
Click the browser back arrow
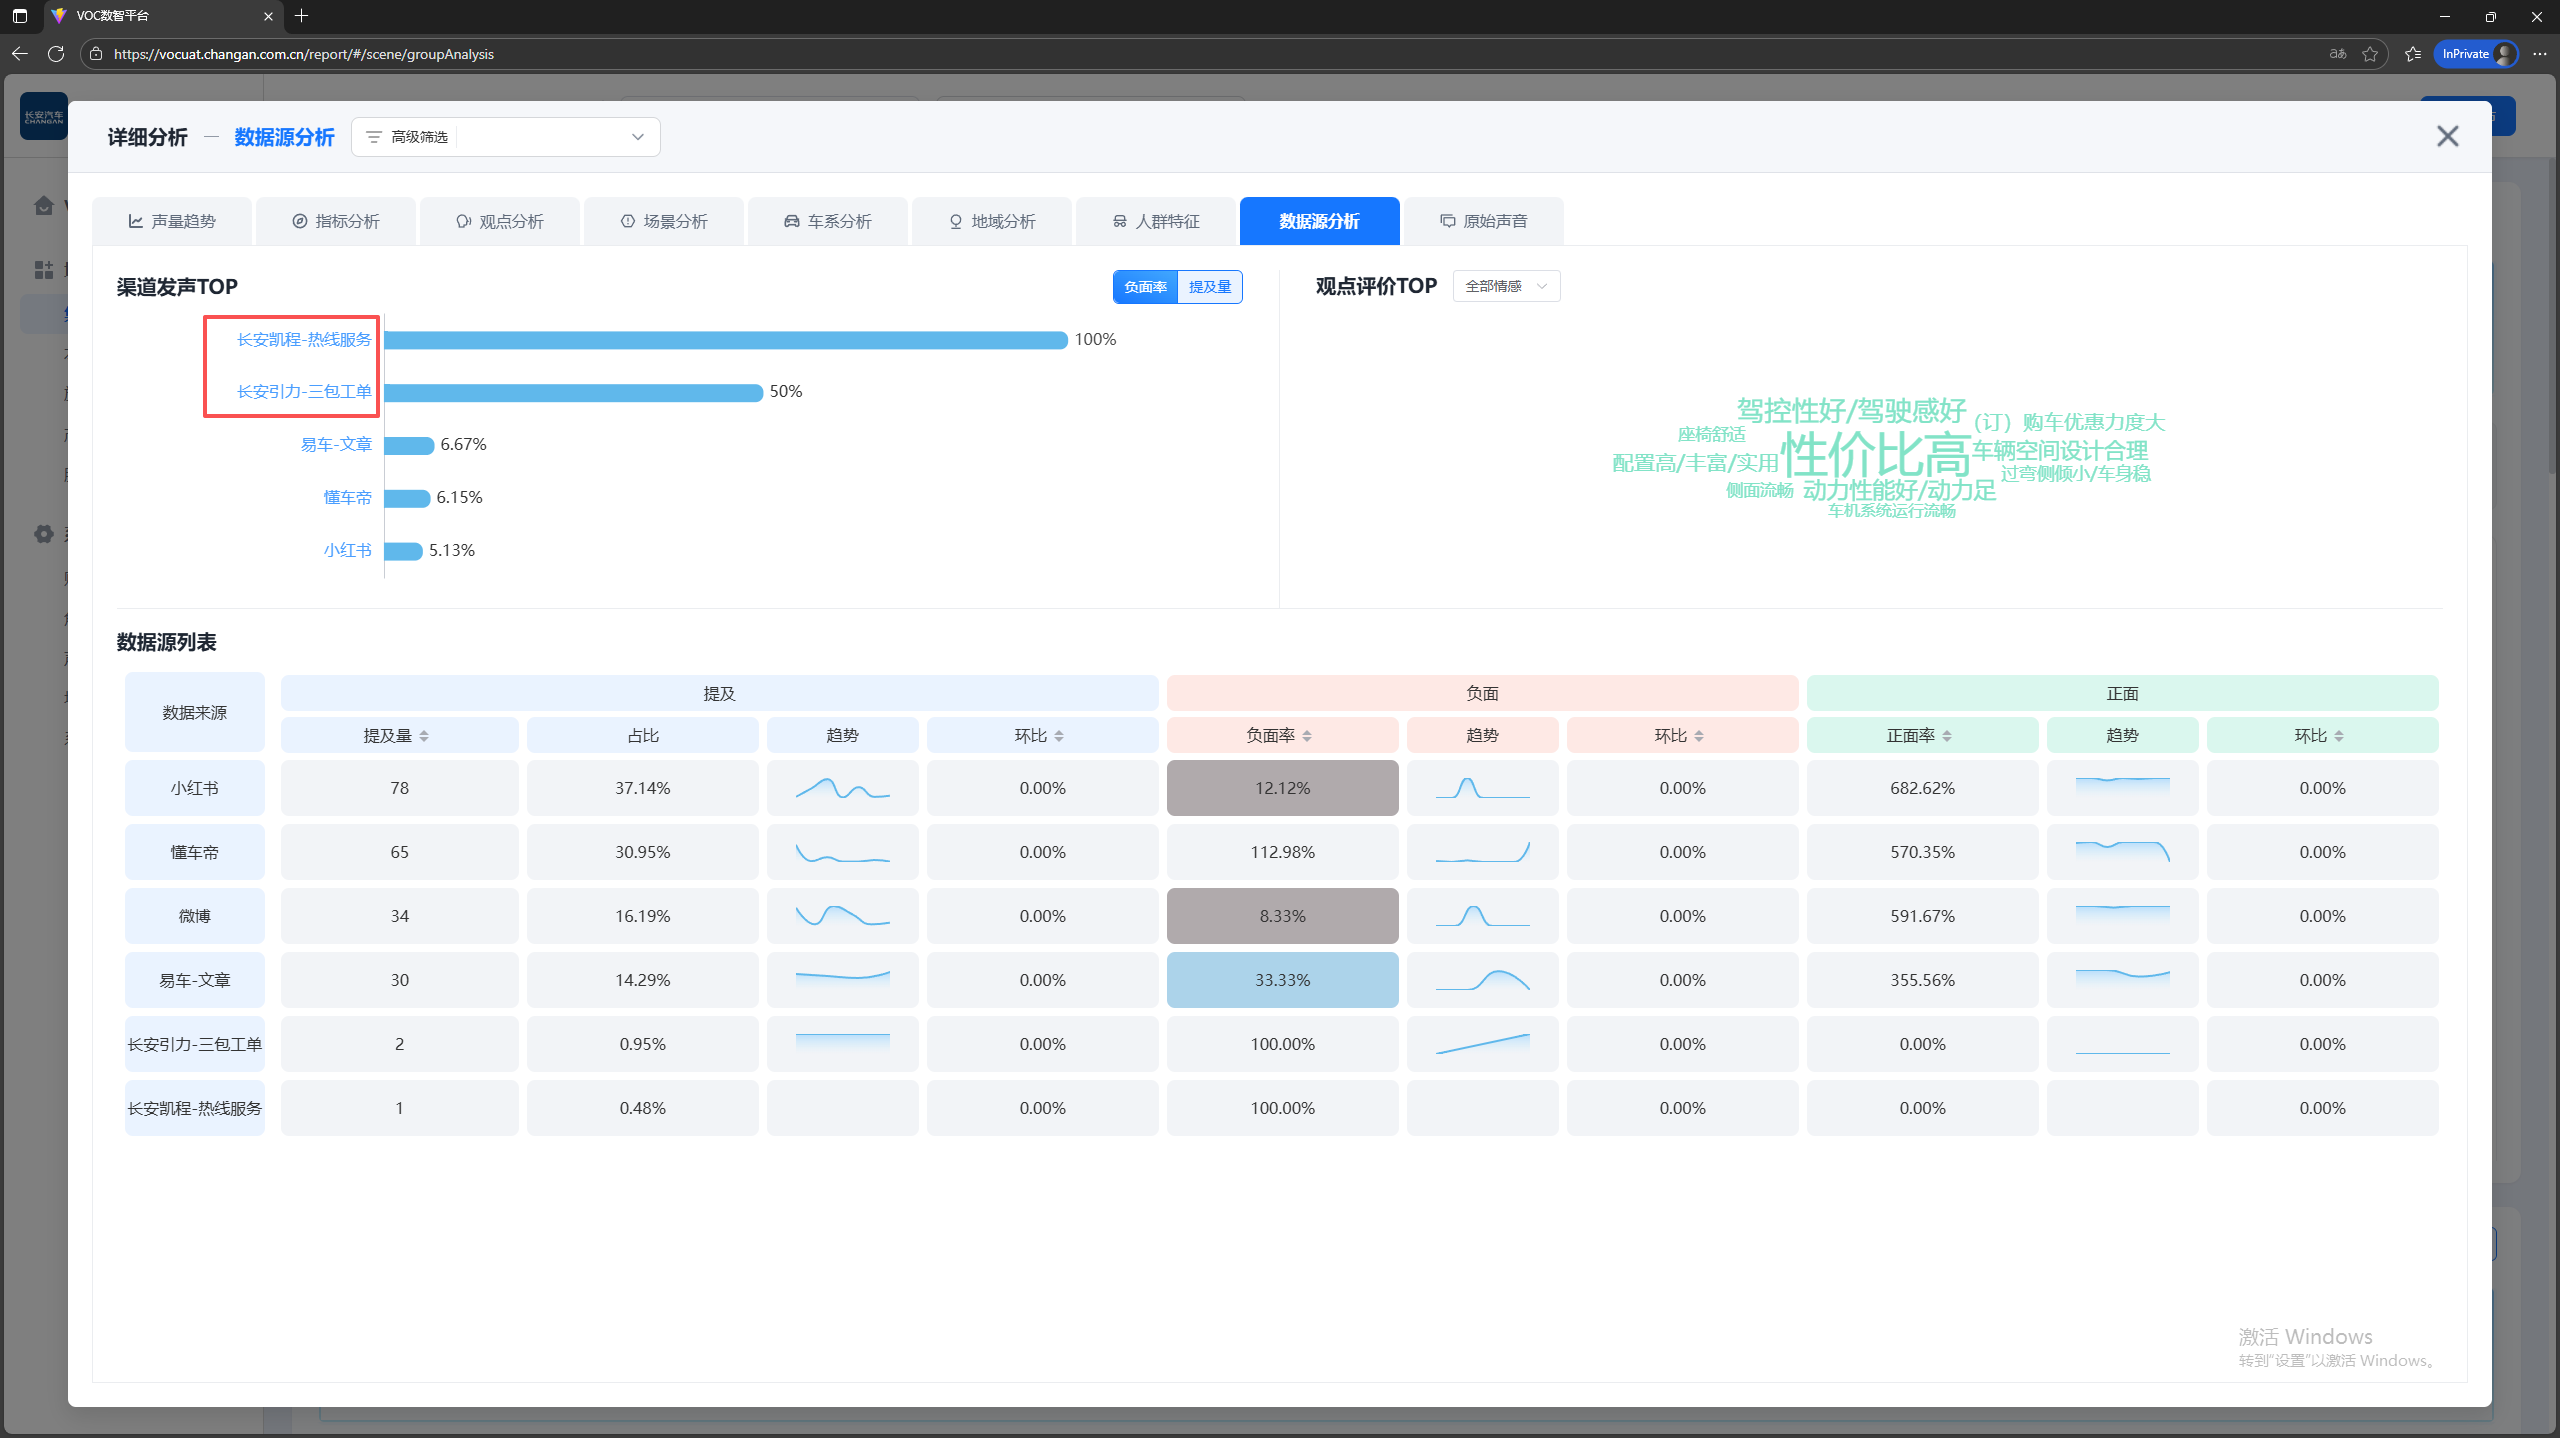(x=19, y=54)
